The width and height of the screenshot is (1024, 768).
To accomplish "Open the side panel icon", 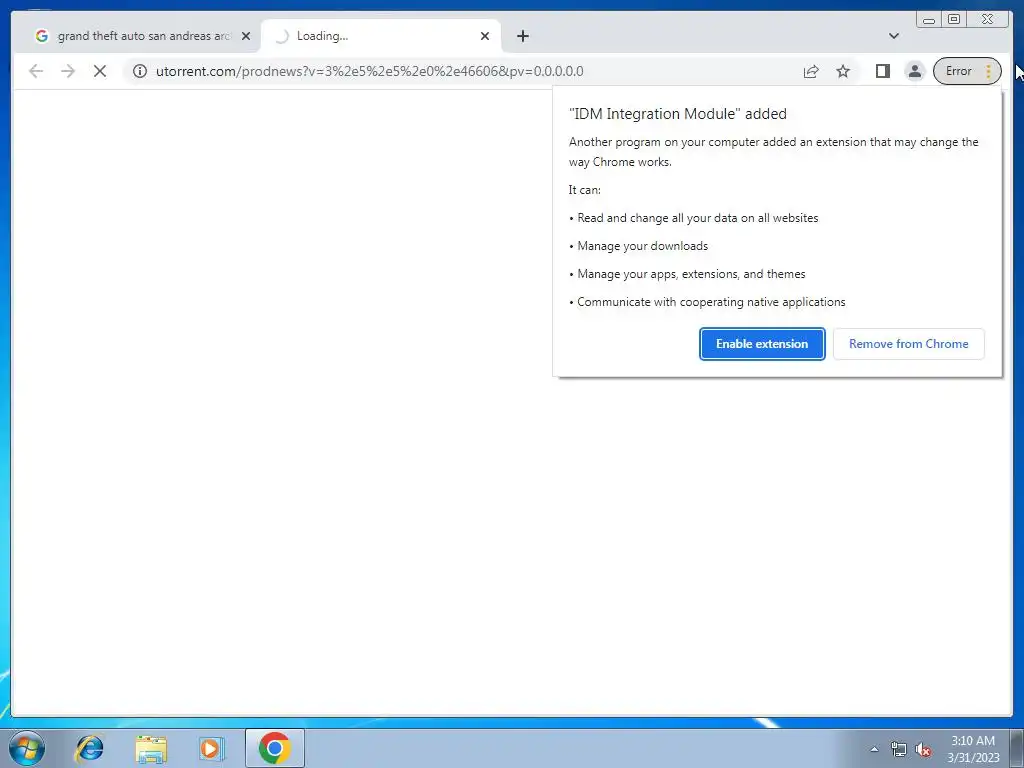I will (x=882, y=71).
